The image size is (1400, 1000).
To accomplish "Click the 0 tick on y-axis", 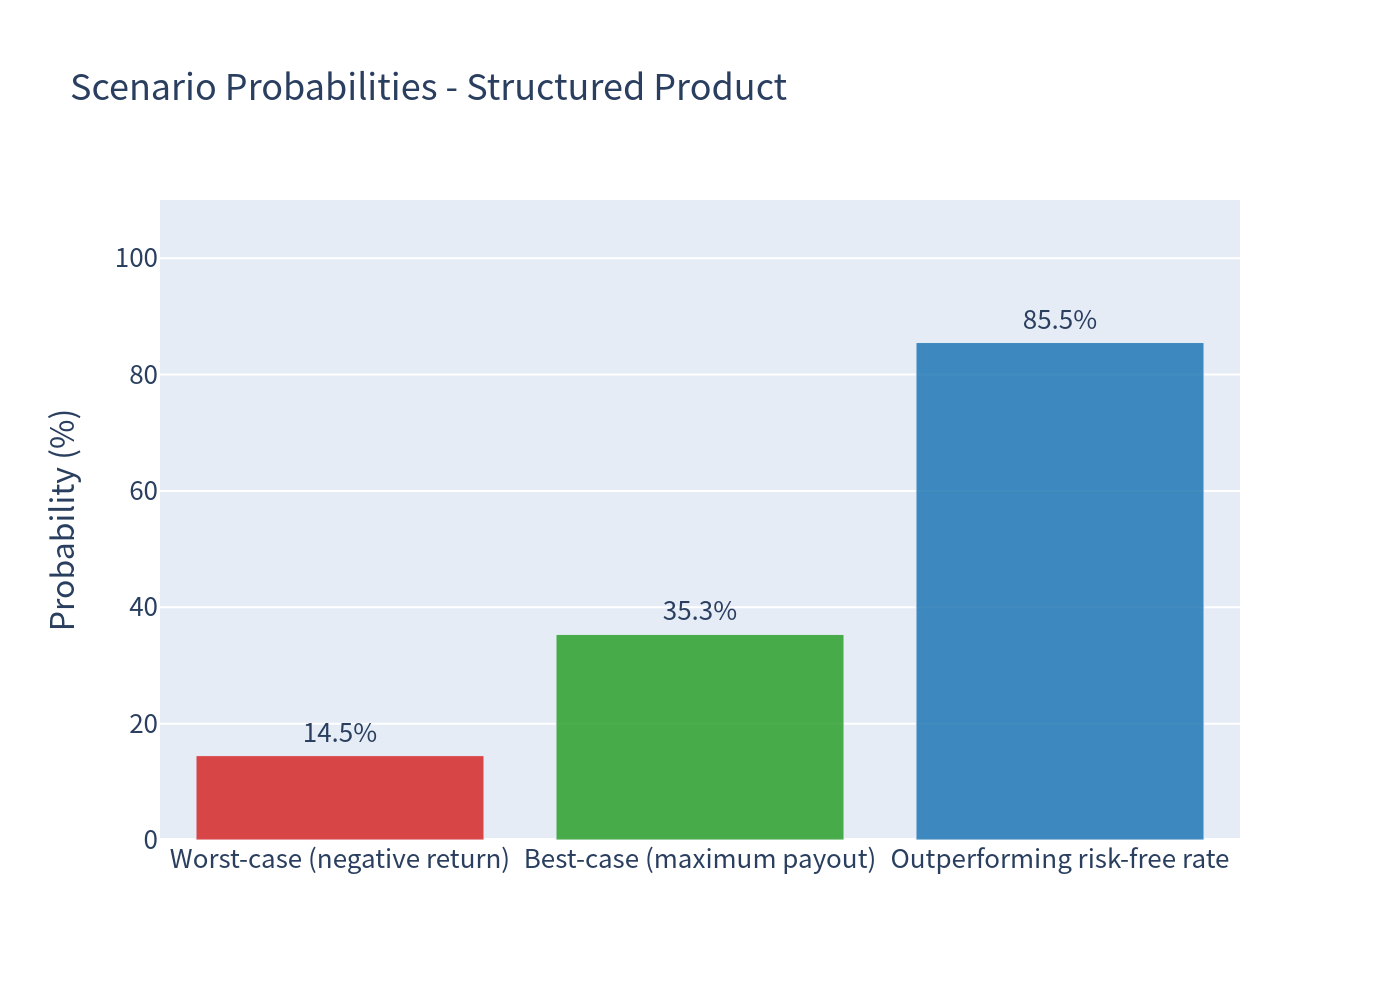I will 151,840.
